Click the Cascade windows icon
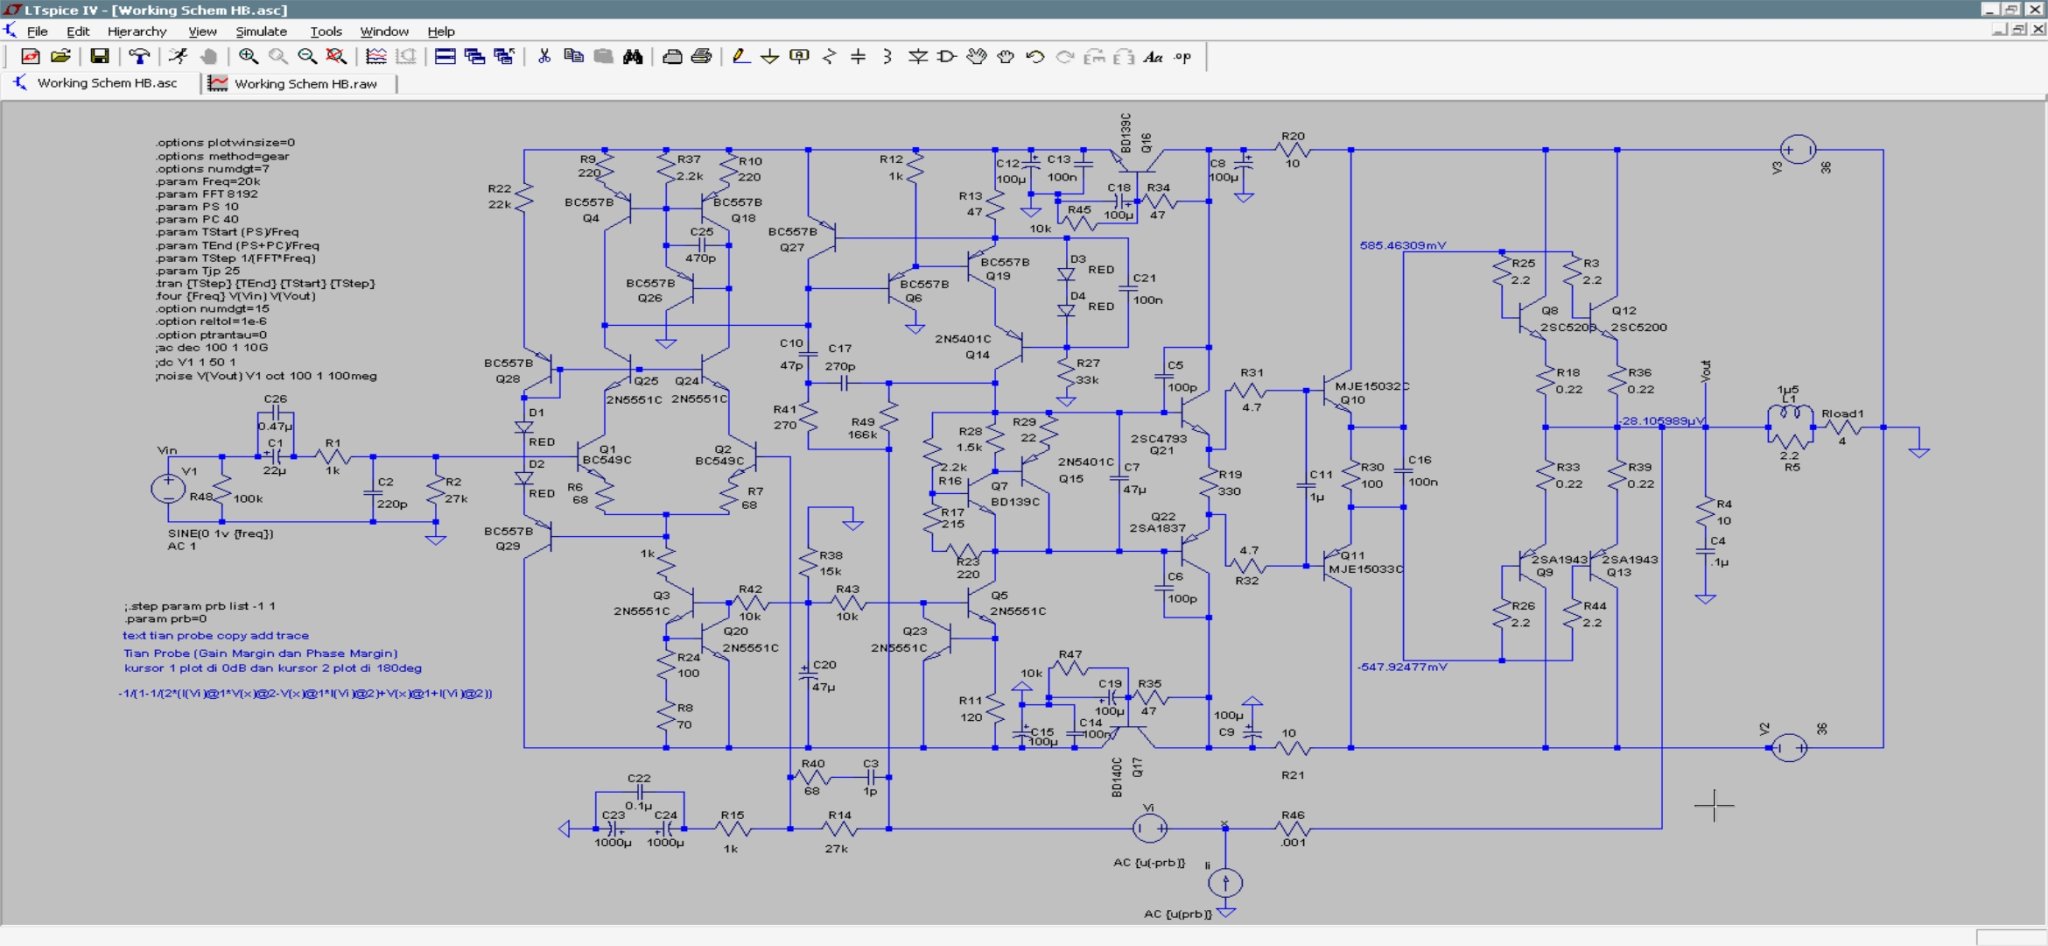Screen dimensions: 2048x946 pyautogui.click(x=475, y=57)
